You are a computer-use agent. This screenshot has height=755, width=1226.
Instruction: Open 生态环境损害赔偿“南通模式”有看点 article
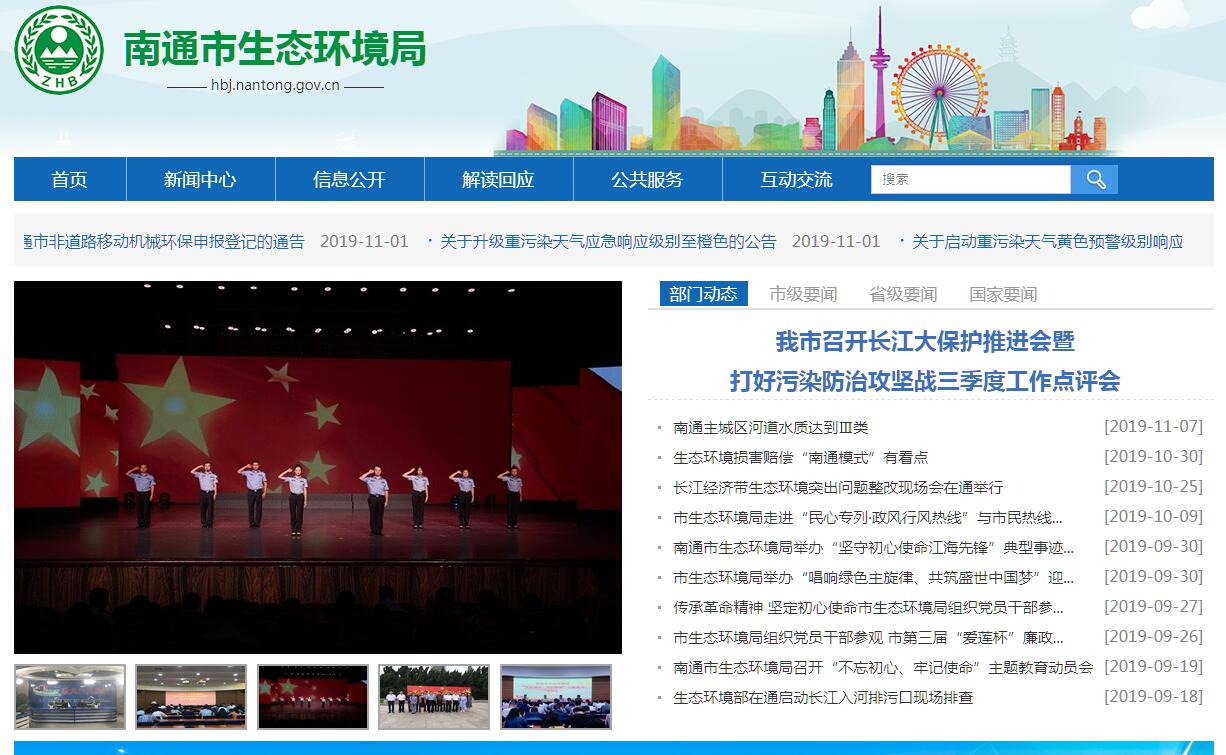point(800,457)
